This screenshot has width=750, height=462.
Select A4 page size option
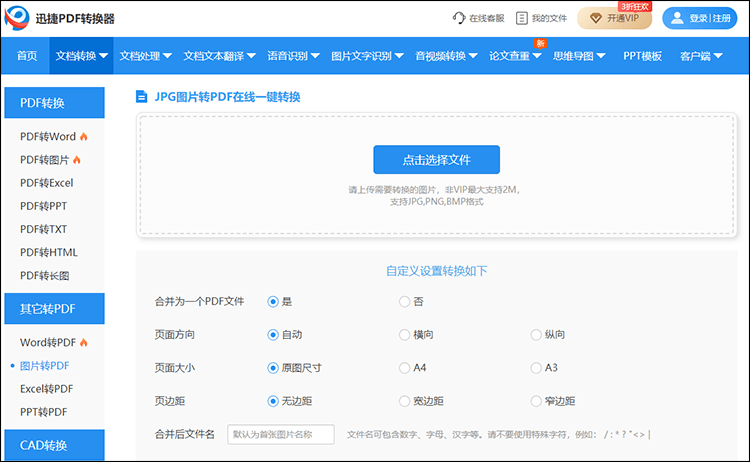[x=404, y=367]
